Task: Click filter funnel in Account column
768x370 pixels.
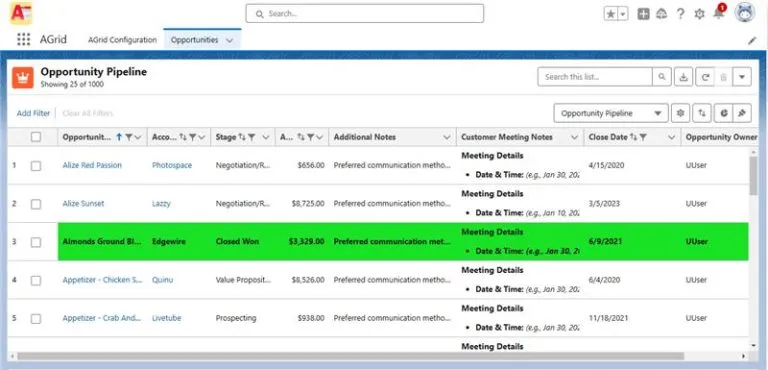Action: tap(192, 138)
